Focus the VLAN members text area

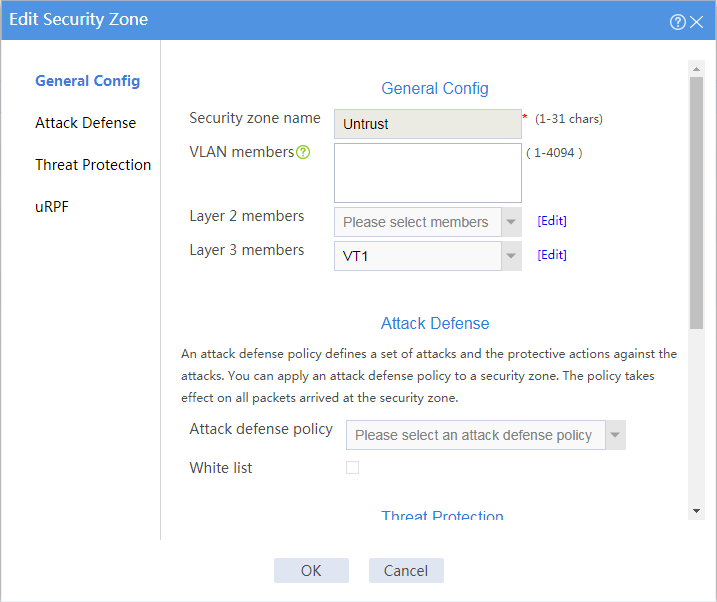(x=428, y=173)
